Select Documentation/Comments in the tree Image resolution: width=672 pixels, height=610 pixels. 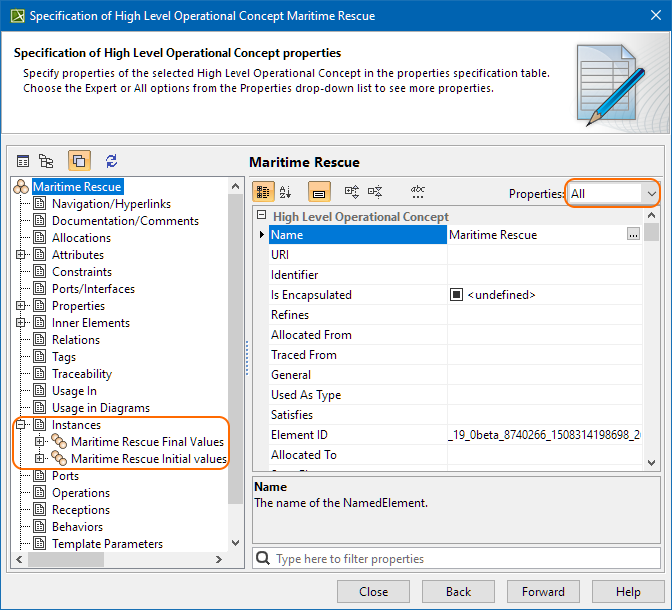point(125,221)
